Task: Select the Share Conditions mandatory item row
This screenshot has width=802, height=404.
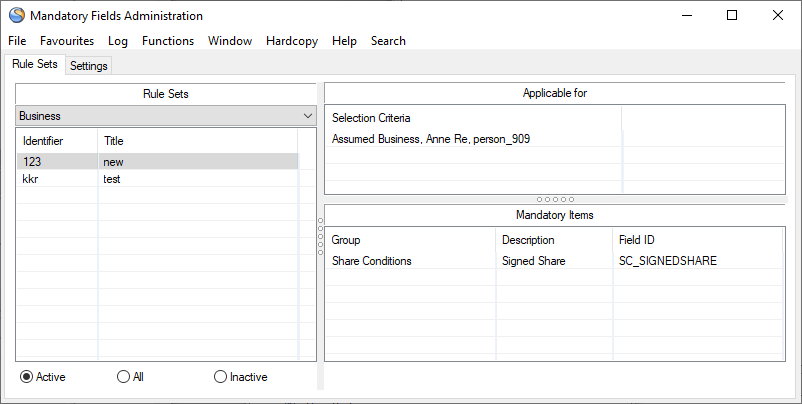Action: (410, 261)
